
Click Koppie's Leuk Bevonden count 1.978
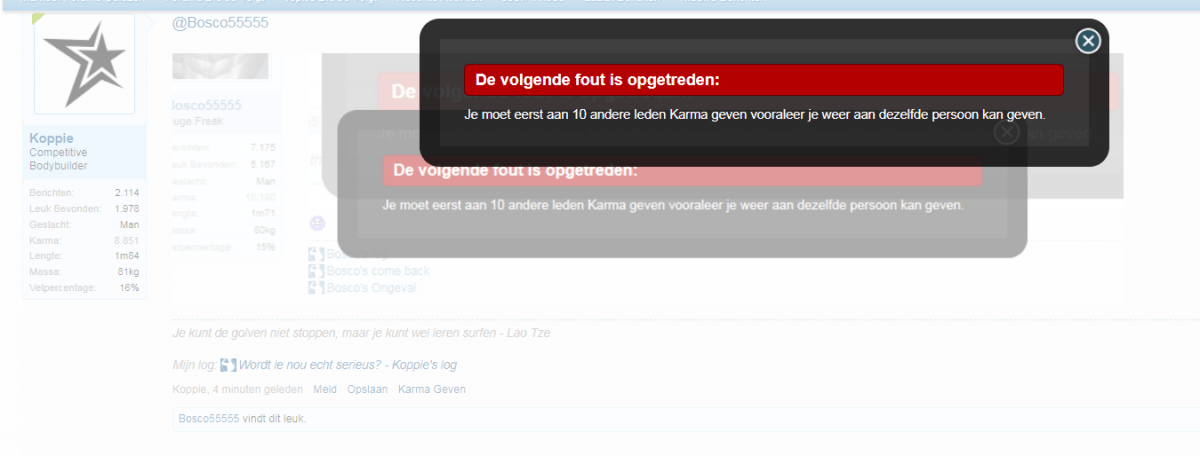coord(126,208)
